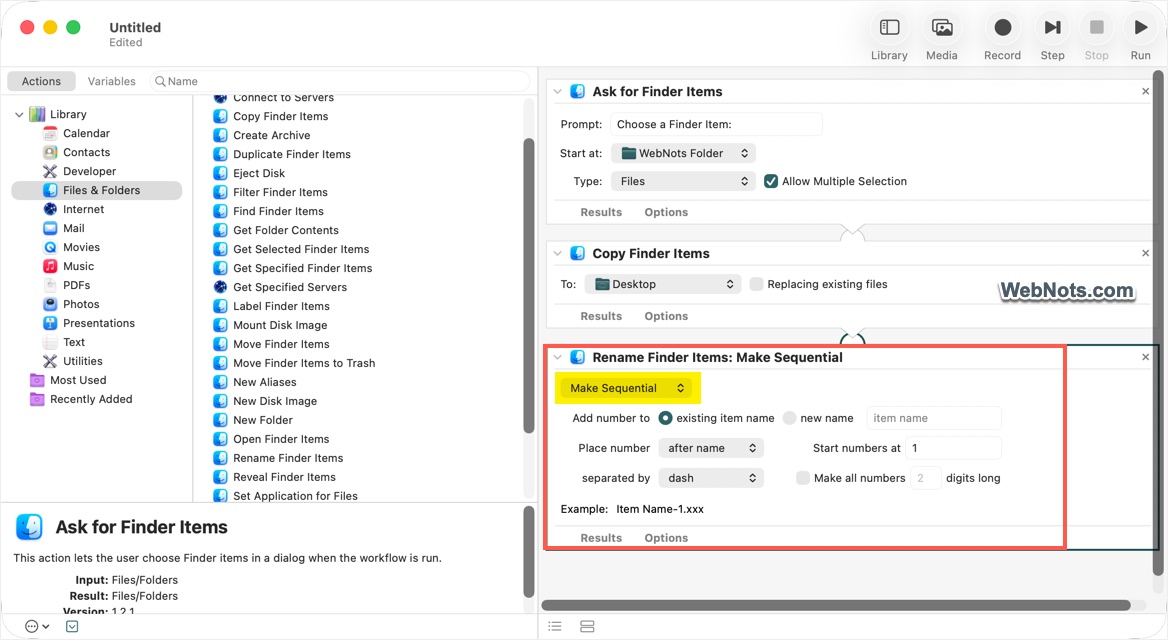
Task: Click the workflow variables view icon
Action: coord(587,627)
